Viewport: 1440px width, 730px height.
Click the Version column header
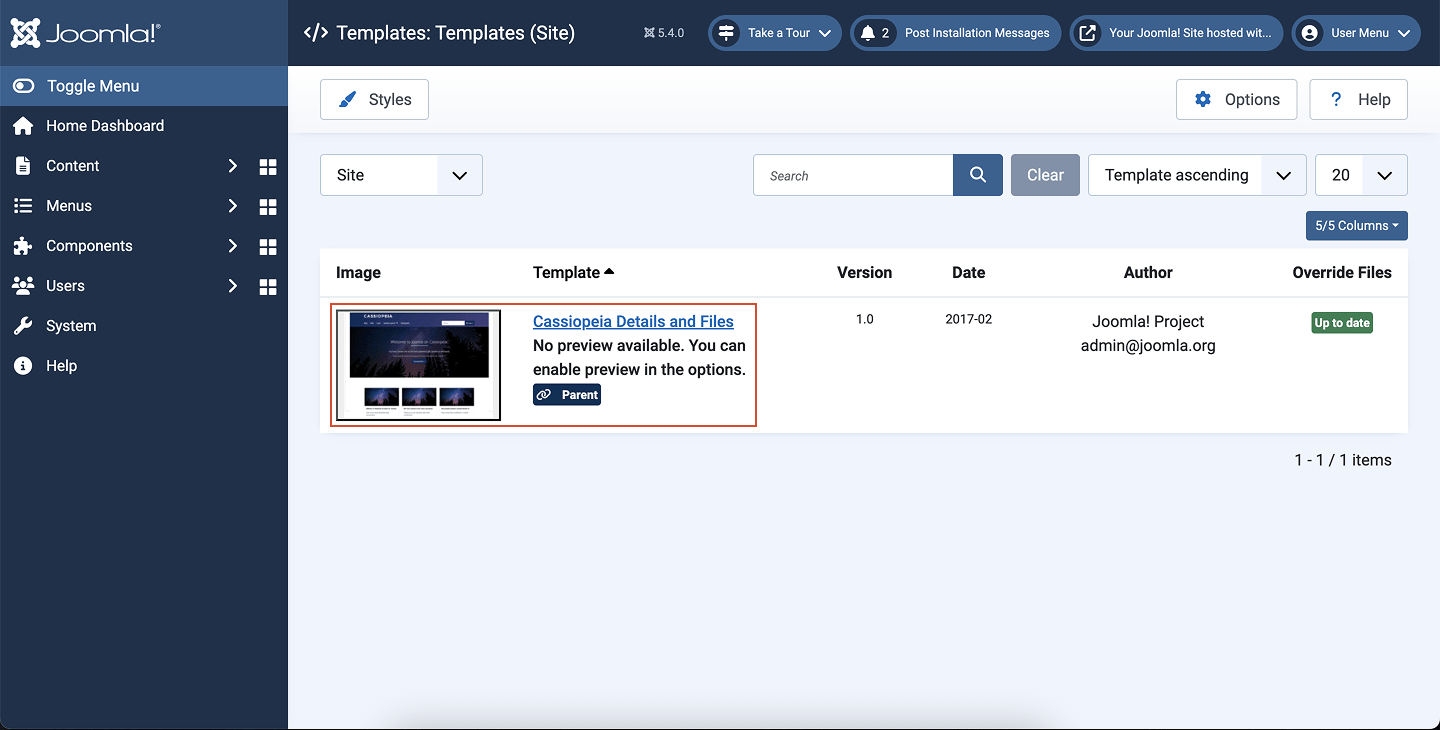tap(865, 272)
